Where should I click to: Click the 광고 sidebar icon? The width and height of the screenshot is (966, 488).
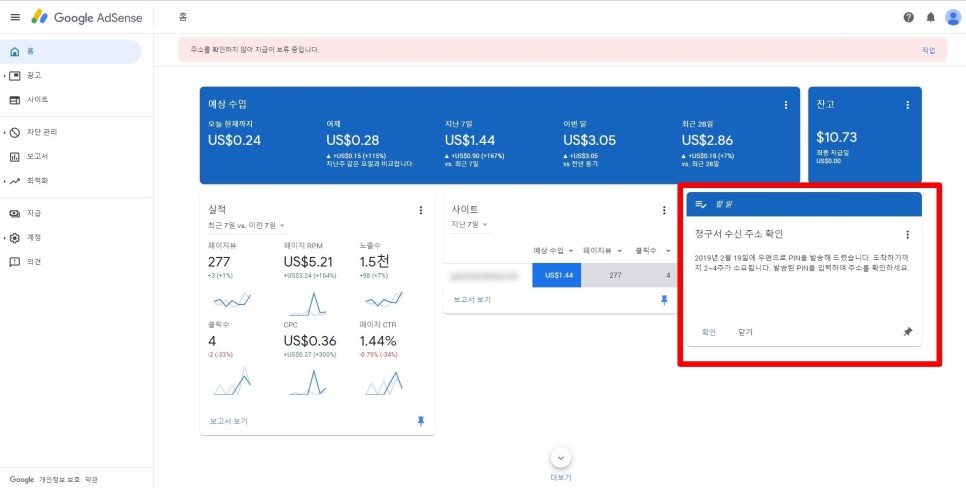click(x=15, y=75)
